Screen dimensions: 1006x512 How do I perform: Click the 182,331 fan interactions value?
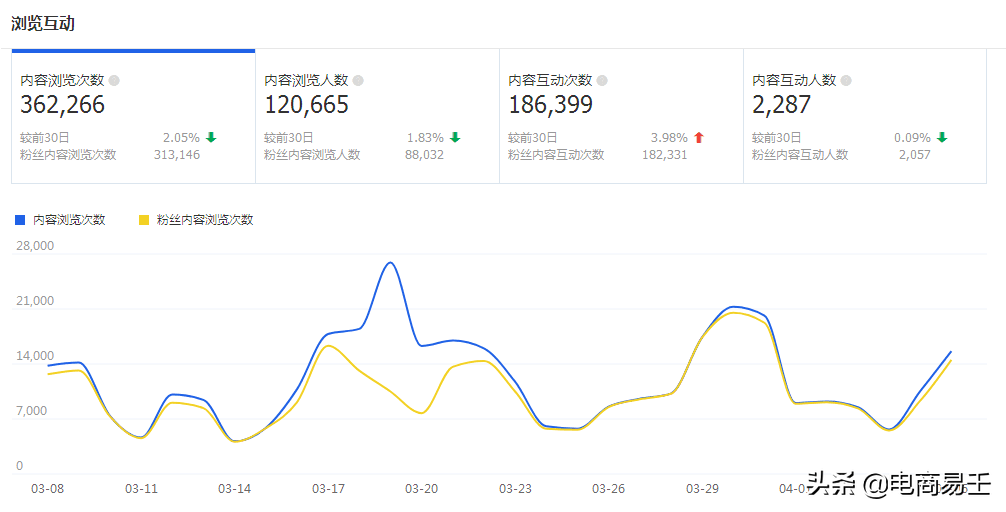click(x=665, y=155)
